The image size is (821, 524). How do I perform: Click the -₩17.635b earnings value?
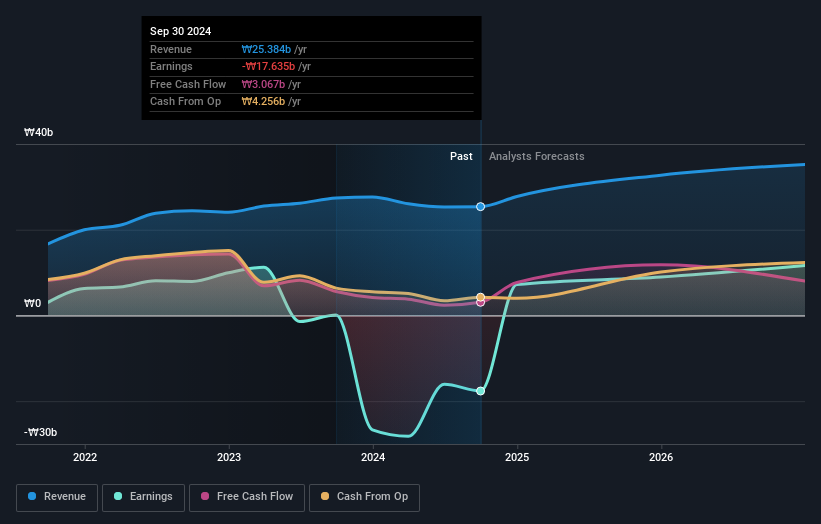coord(269,66)
